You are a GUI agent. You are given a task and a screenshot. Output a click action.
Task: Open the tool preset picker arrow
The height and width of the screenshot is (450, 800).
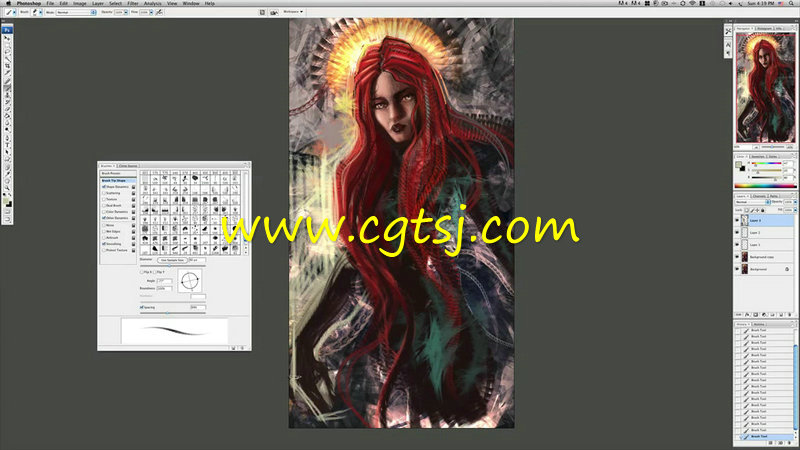point(14,12)
